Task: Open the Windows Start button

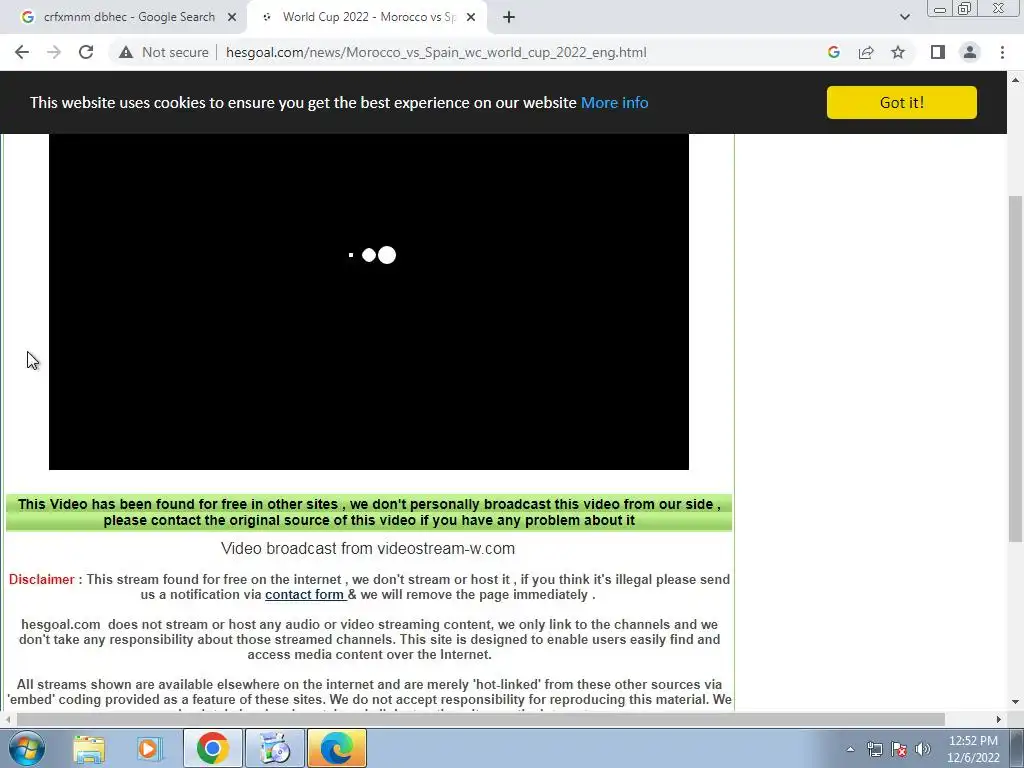Action: pyautogui.click(x=26, y=748)
